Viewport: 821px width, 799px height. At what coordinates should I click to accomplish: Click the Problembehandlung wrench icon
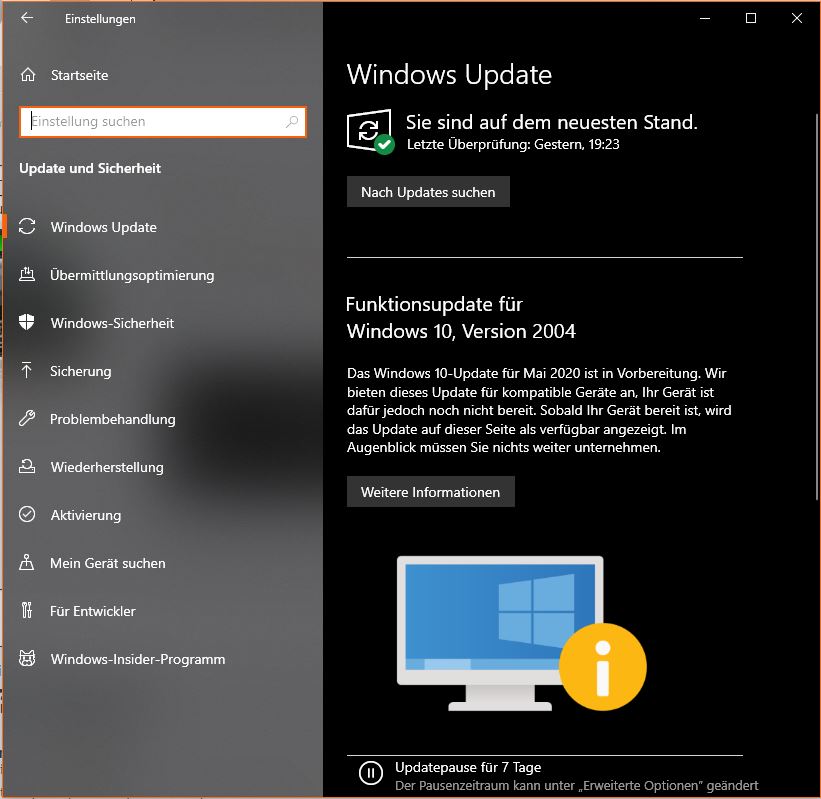27,418
